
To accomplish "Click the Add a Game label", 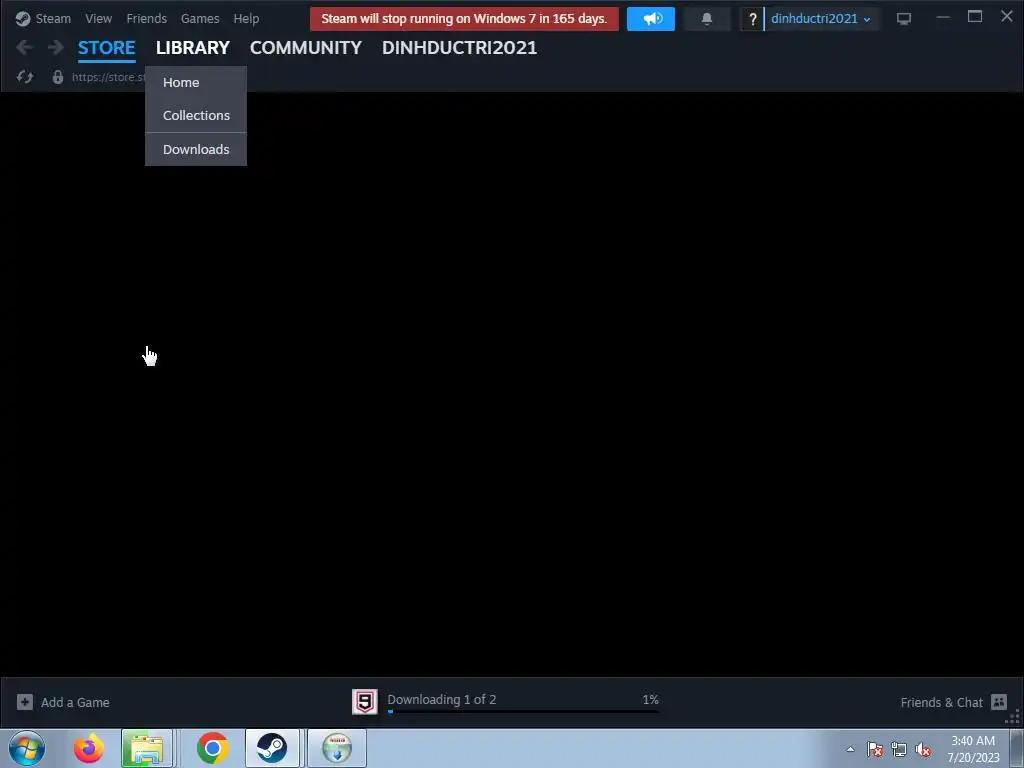I will pyautogui.click(x=75, y=703).
